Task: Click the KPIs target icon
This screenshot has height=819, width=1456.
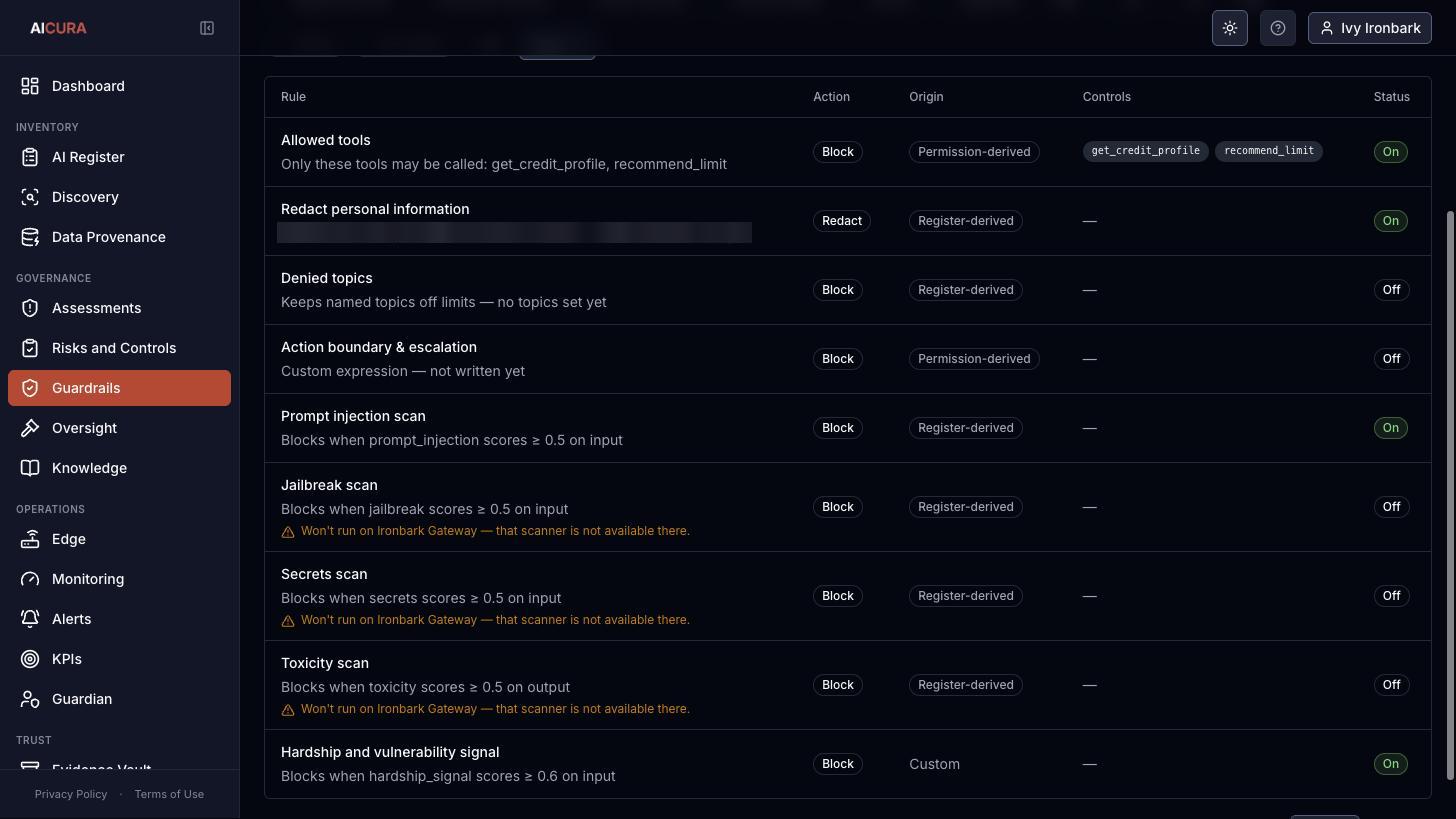Action: point(30,659)
